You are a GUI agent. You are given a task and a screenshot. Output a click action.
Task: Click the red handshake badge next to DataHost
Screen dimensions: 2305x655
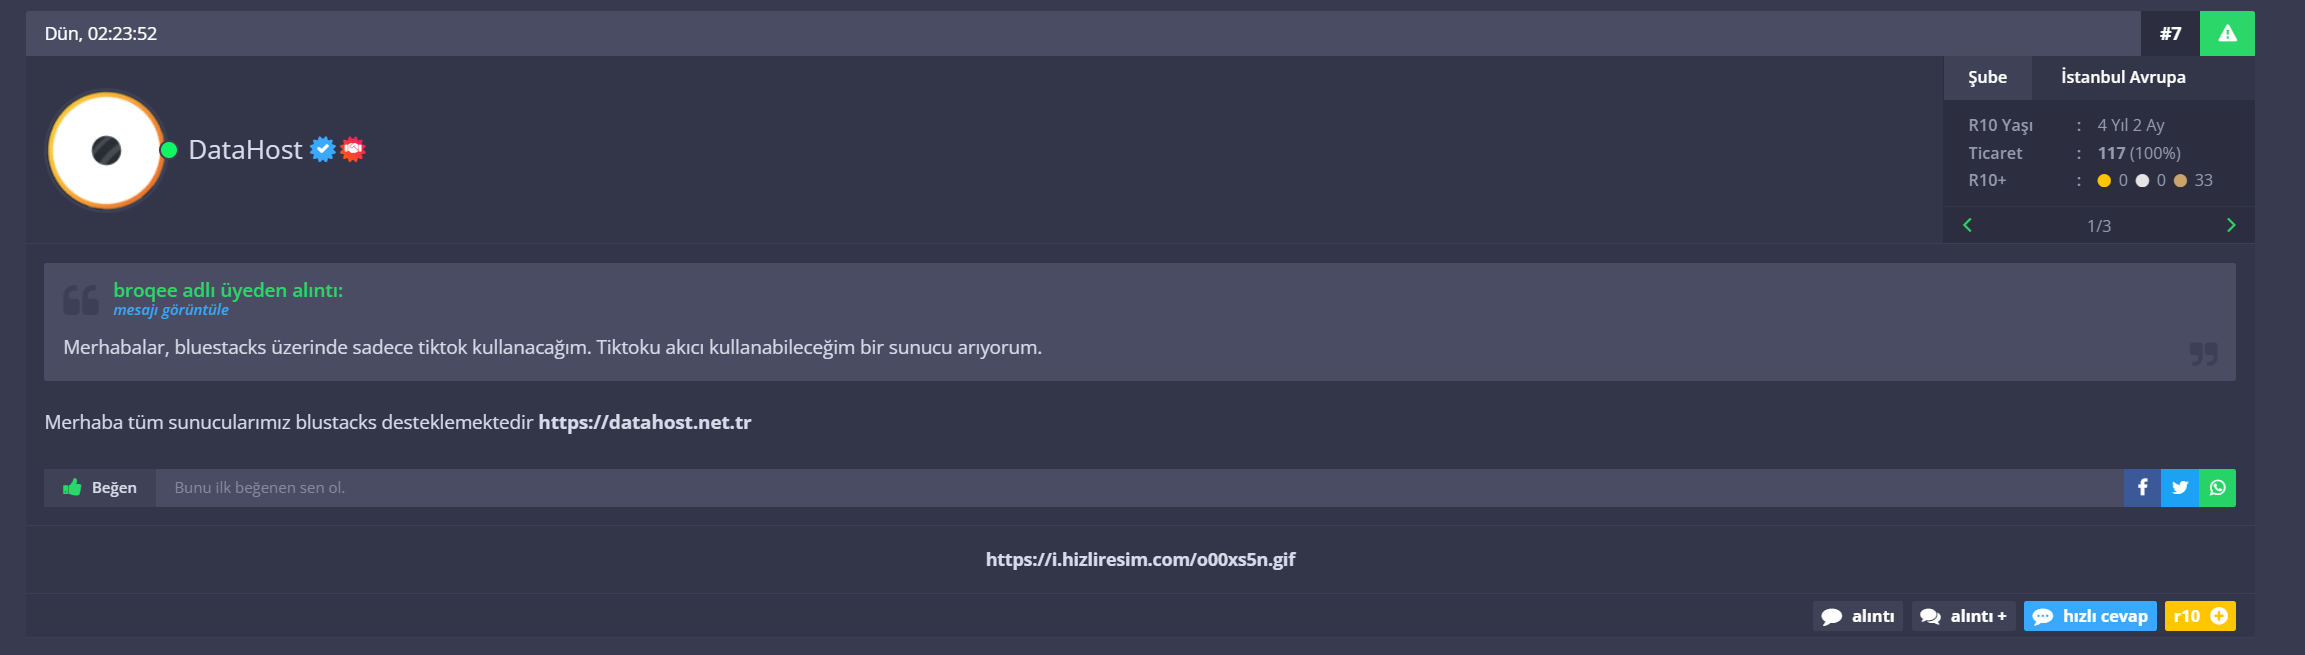click(x=352, y=149)
